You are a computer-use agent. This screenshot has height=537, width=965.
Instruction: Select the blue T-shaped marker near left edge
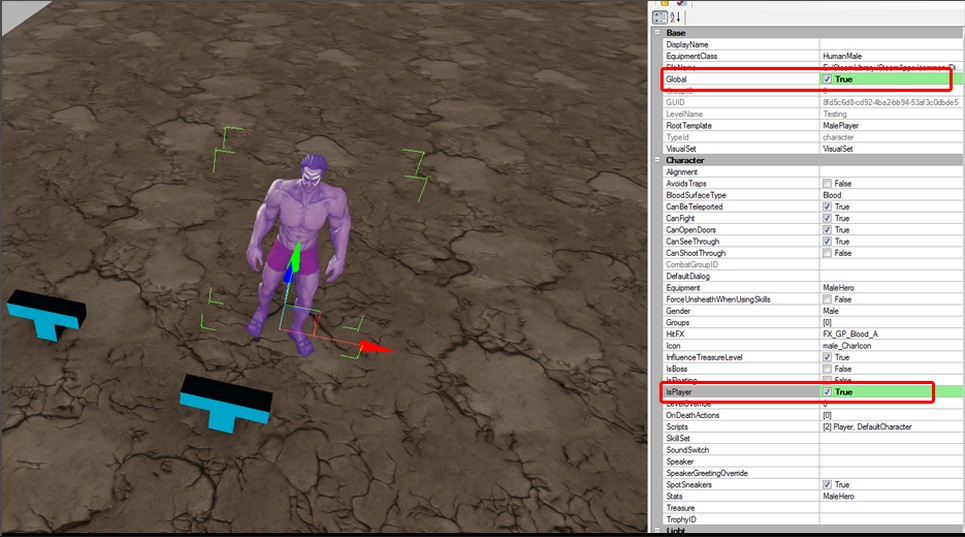pyautogui.click(x=47, y=314)
